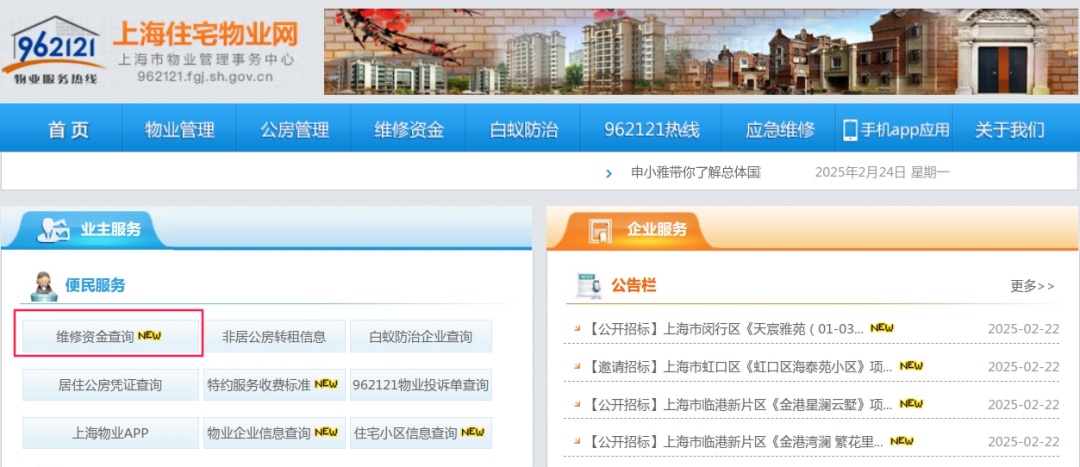Click 更多>> in 公告栏
Screen dimensions: 1080x467
tap(1032, 286)
